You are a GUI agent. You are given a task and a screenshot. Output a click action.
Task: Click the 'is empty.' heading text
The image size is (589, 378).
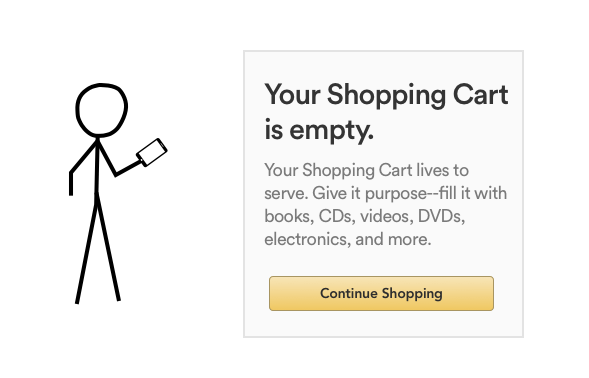click(319, 130)
